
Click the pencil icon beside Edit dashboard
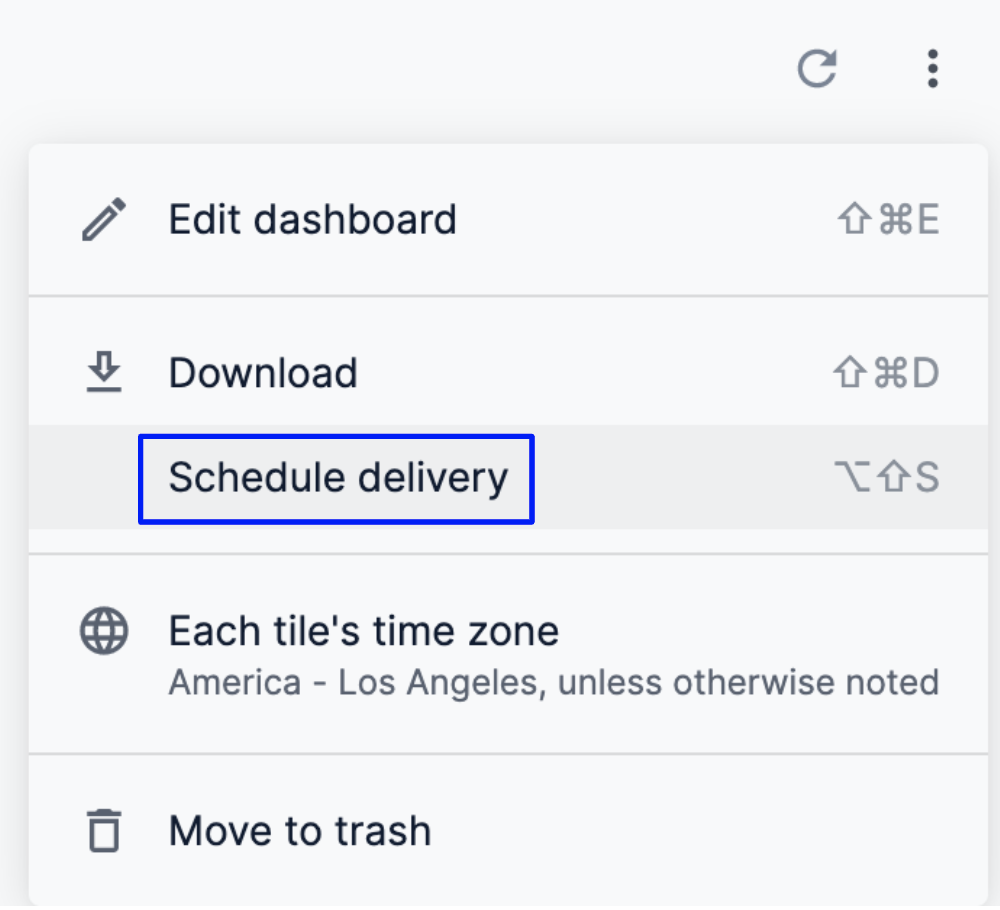[104, 220]
